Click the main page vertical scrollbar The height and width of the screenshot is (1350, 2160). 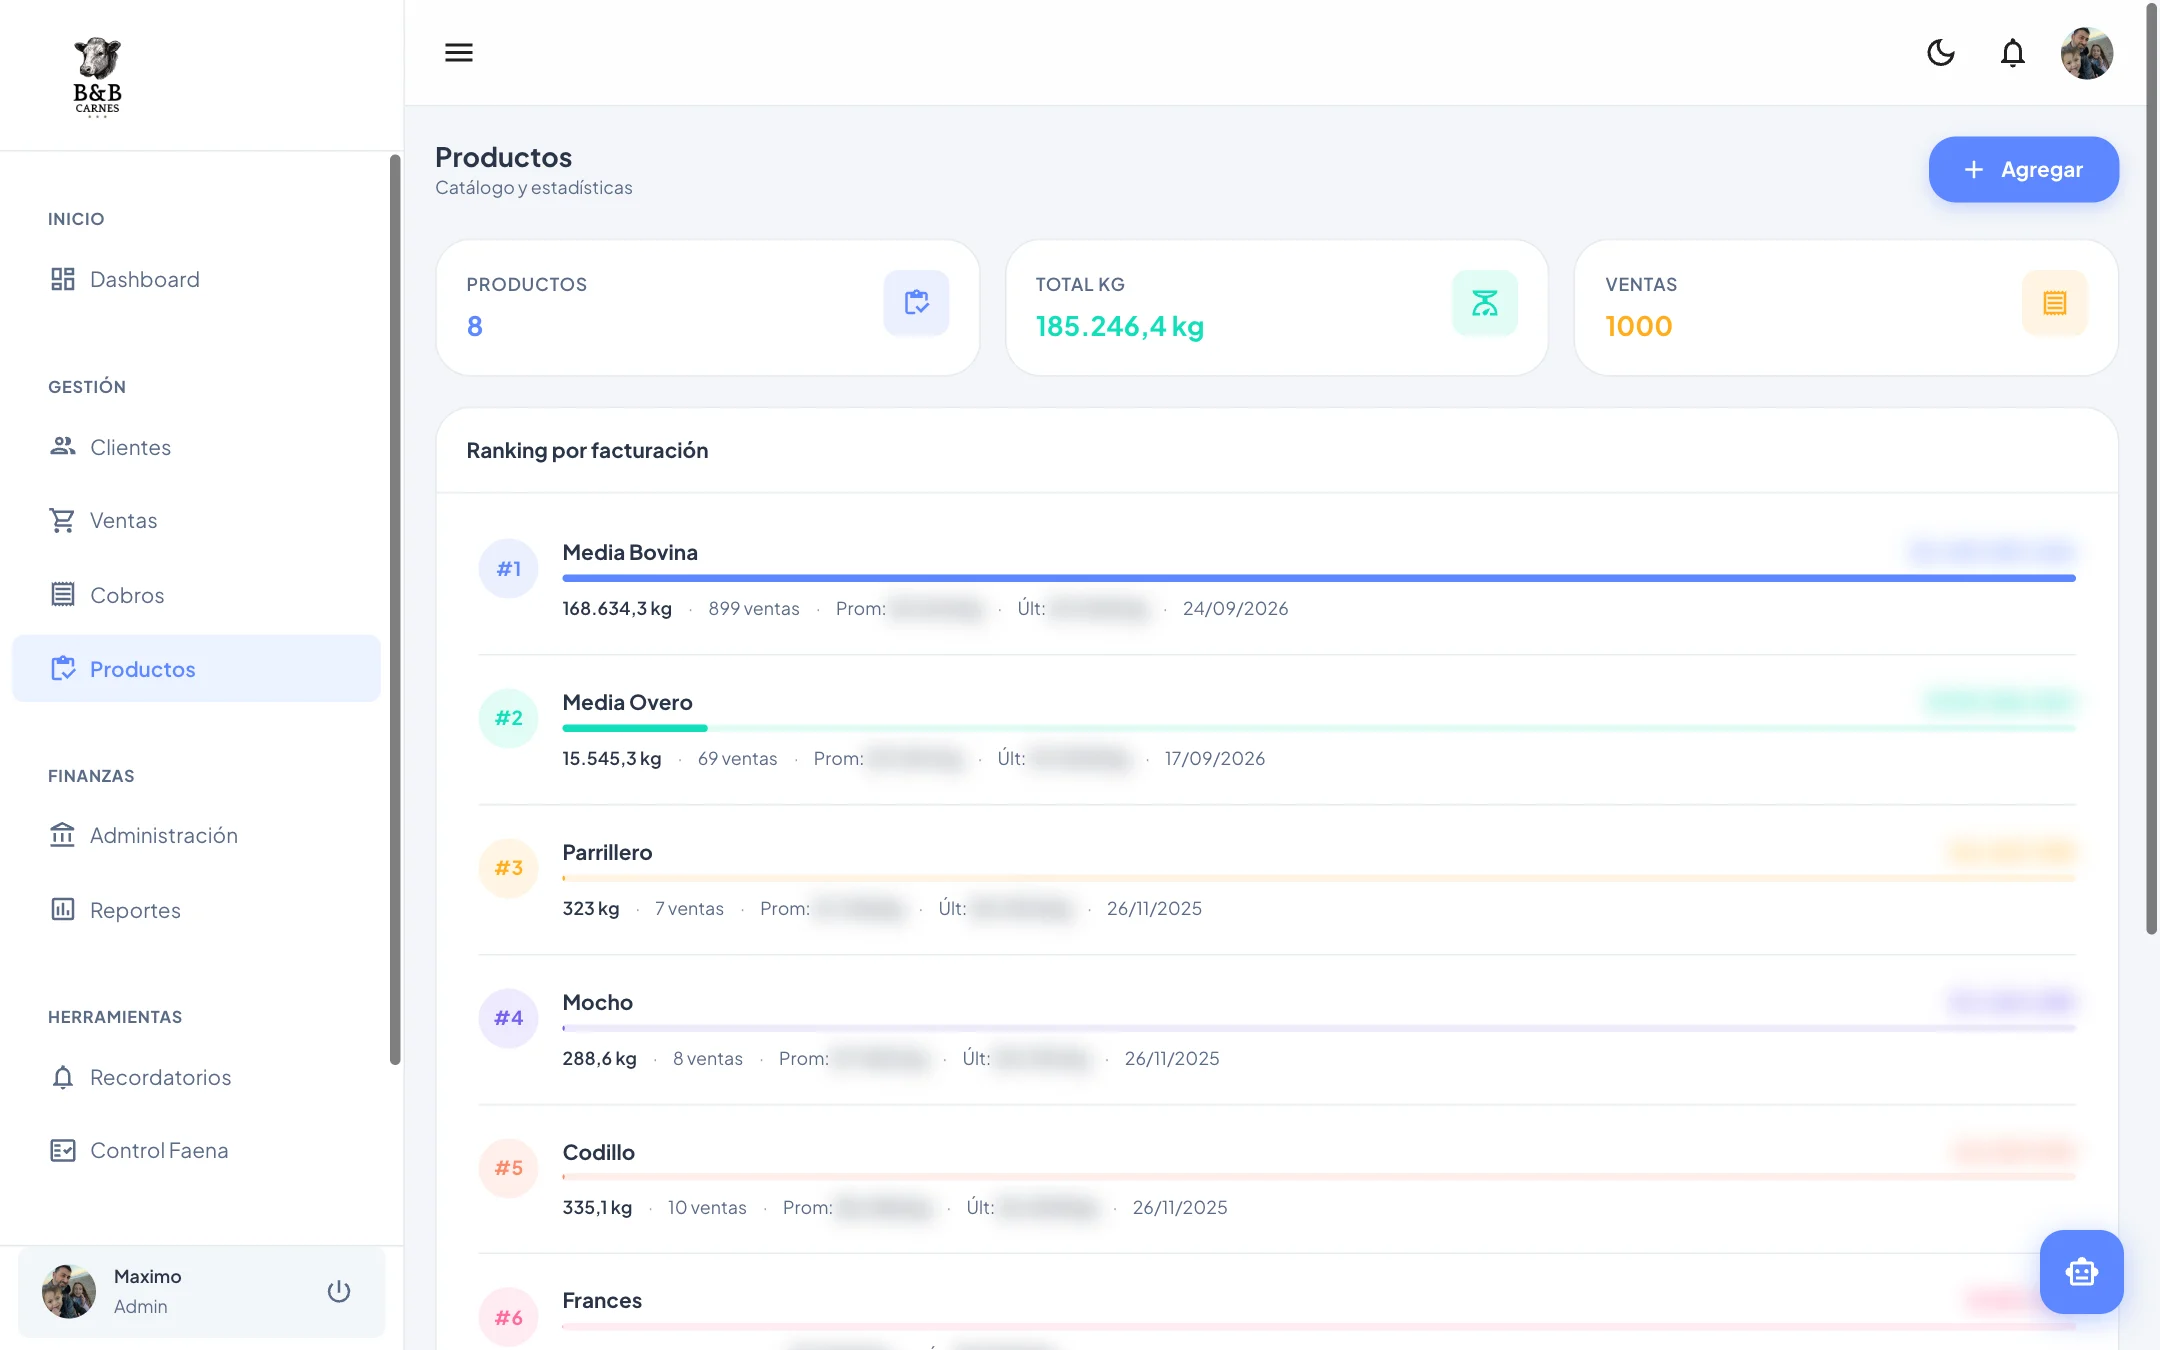2152,470
